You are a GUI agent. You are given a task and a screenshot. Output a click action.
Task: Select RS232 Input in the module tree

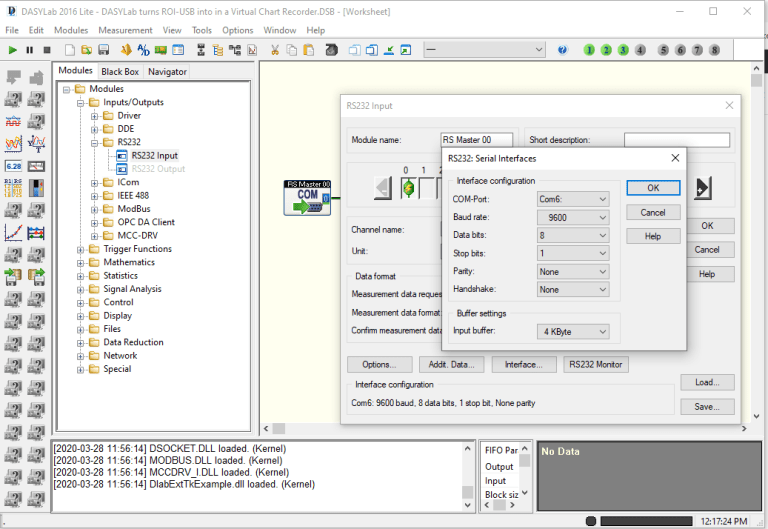click(154, 156)
